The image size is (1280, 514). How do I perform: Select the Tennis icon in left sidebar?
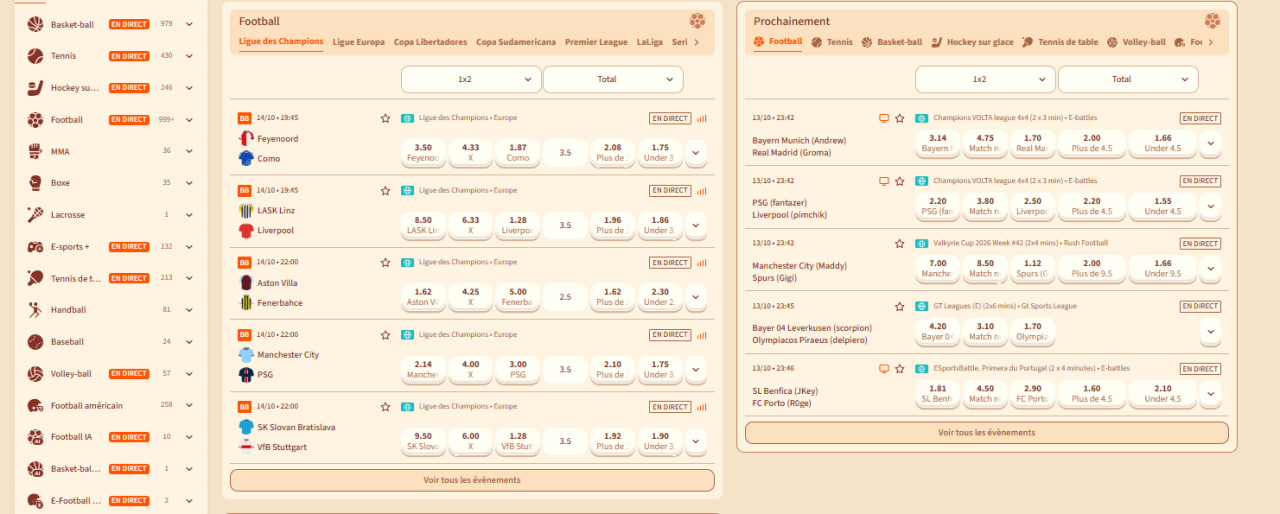35,56
